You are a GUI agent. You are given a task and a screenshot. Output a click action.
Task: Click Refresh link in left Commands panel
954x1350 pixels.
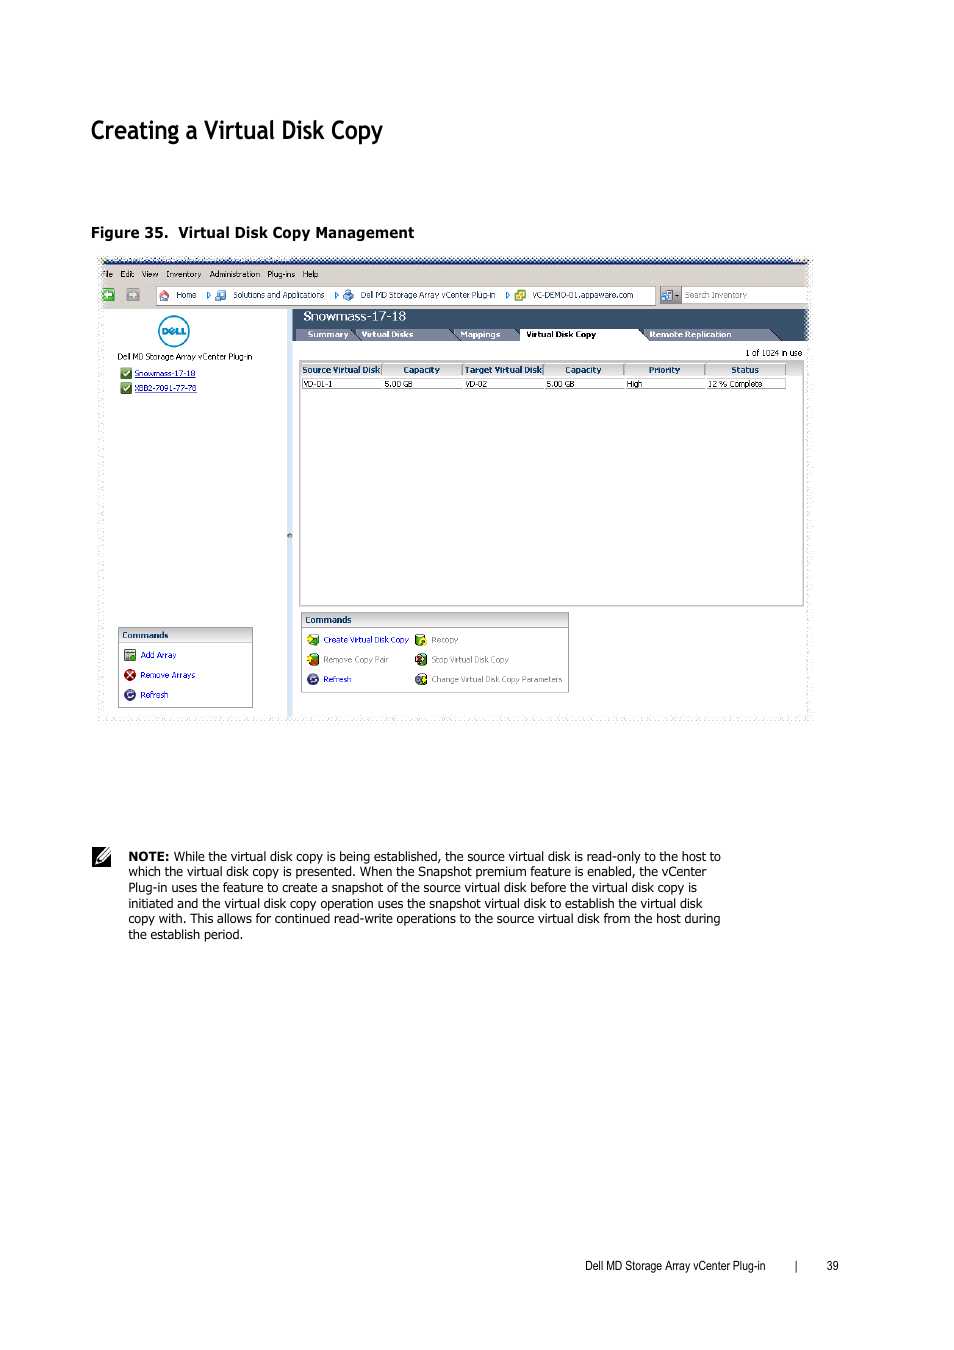(154, 695)
